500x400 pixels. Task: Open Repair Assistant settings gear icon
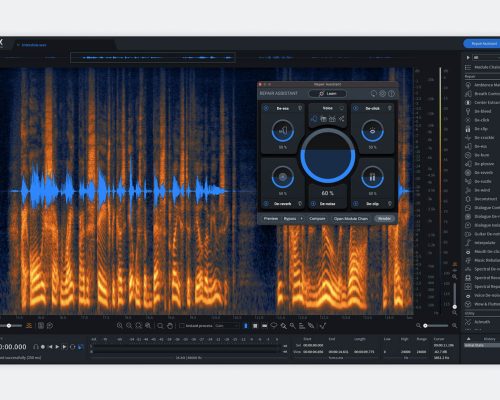tap(382, 94)
